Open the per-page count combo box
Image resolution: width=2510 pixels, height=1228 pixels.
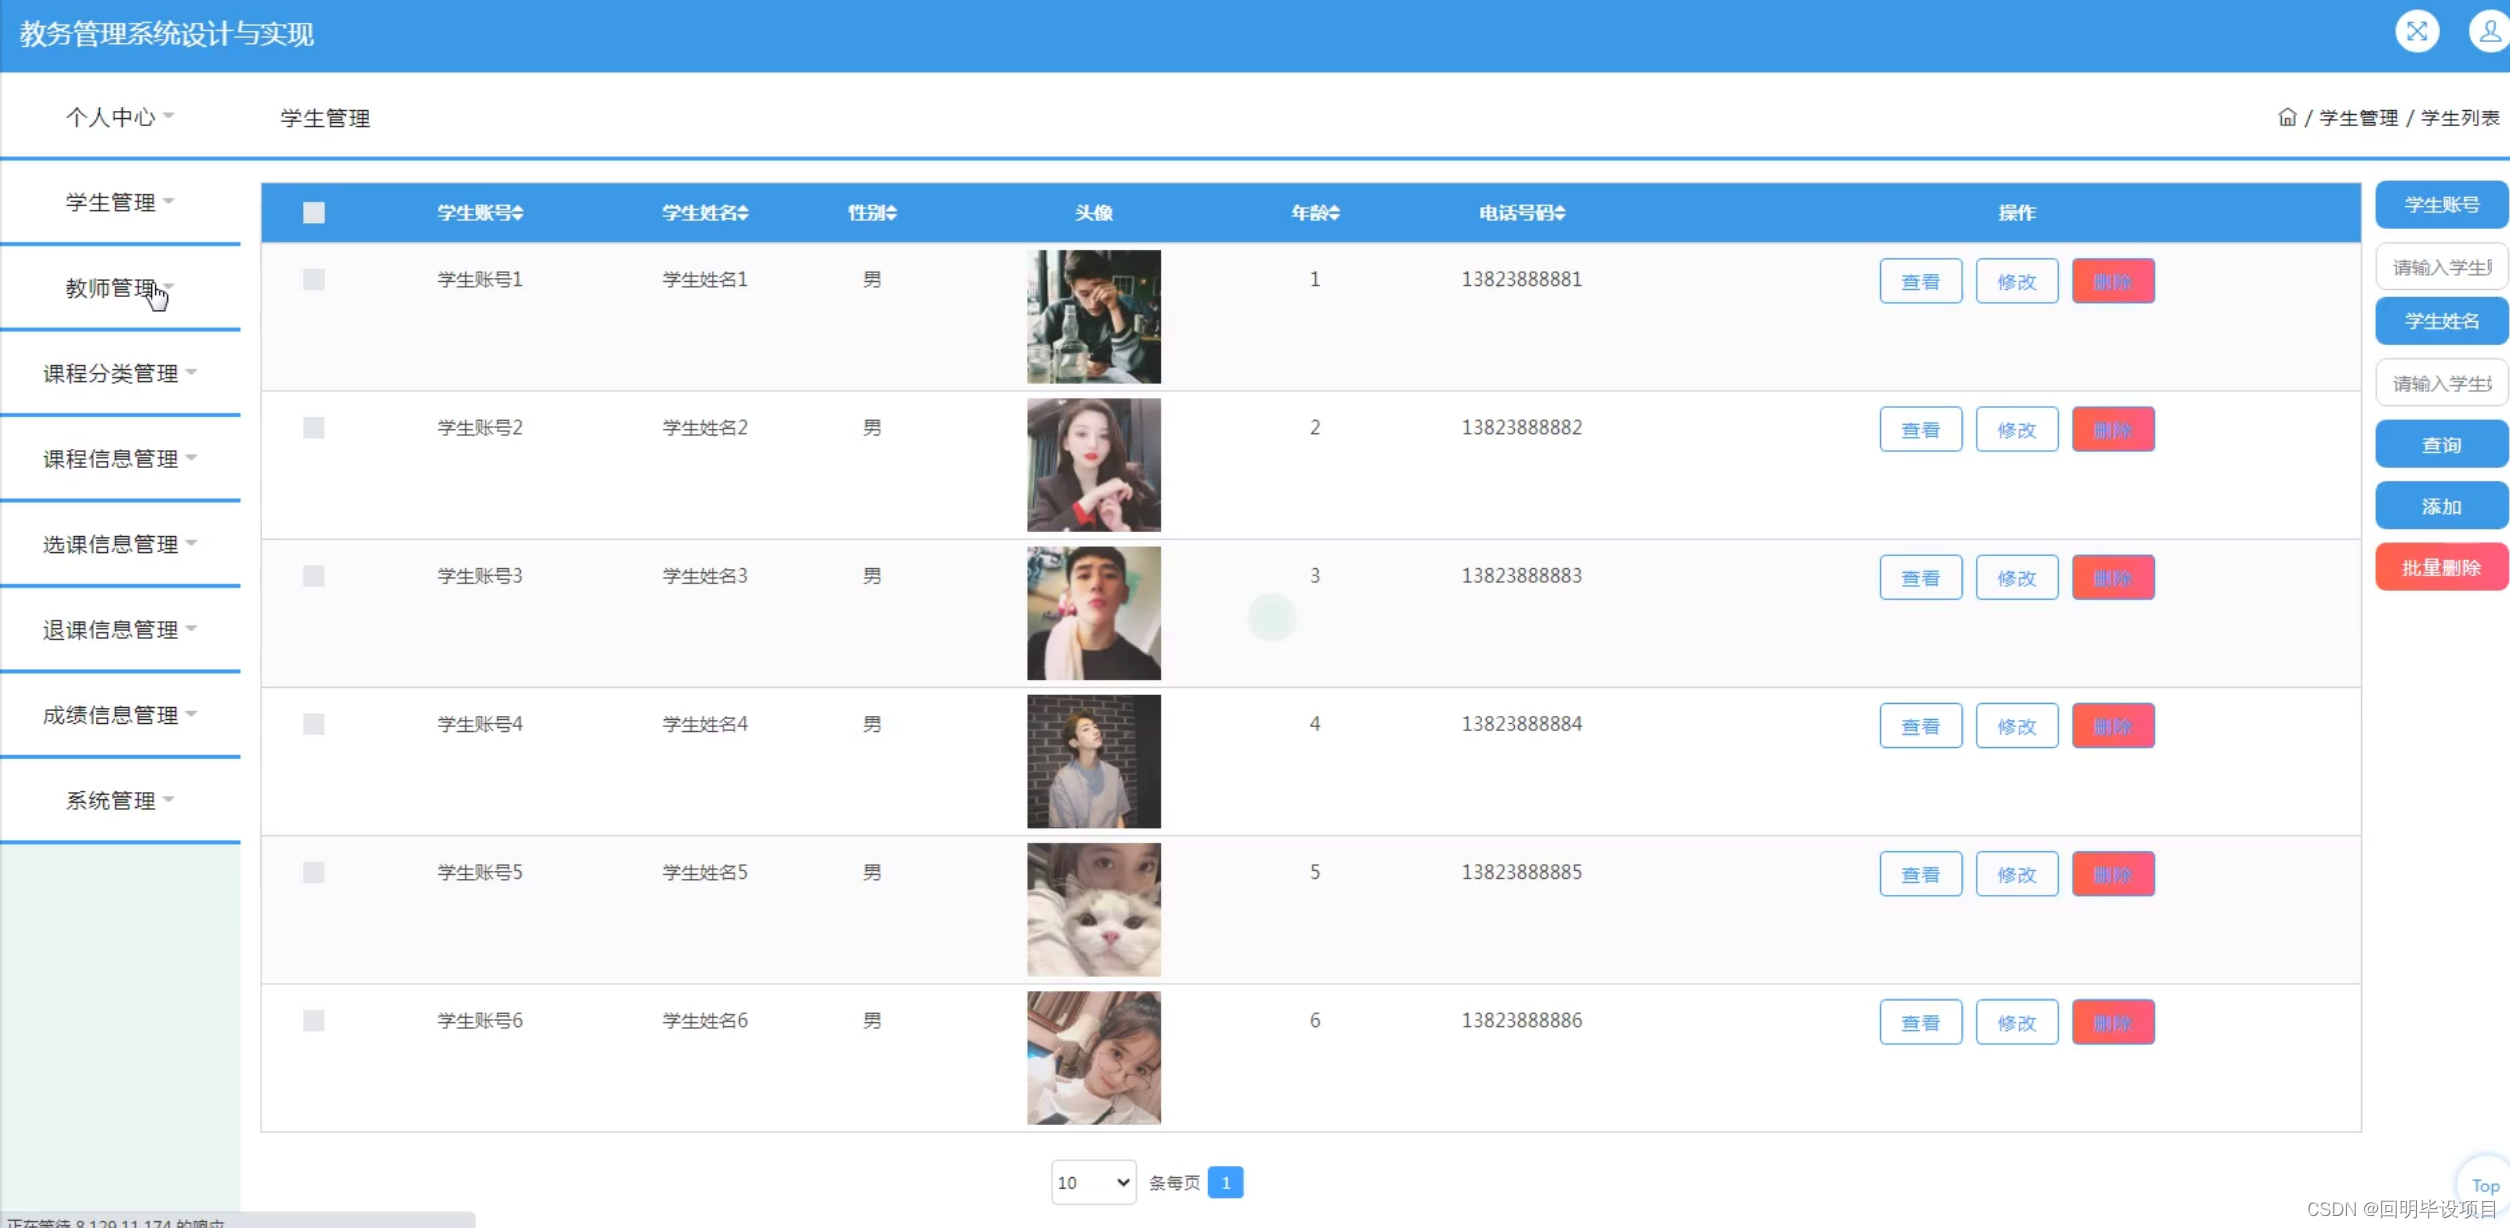[1093, 1182]
